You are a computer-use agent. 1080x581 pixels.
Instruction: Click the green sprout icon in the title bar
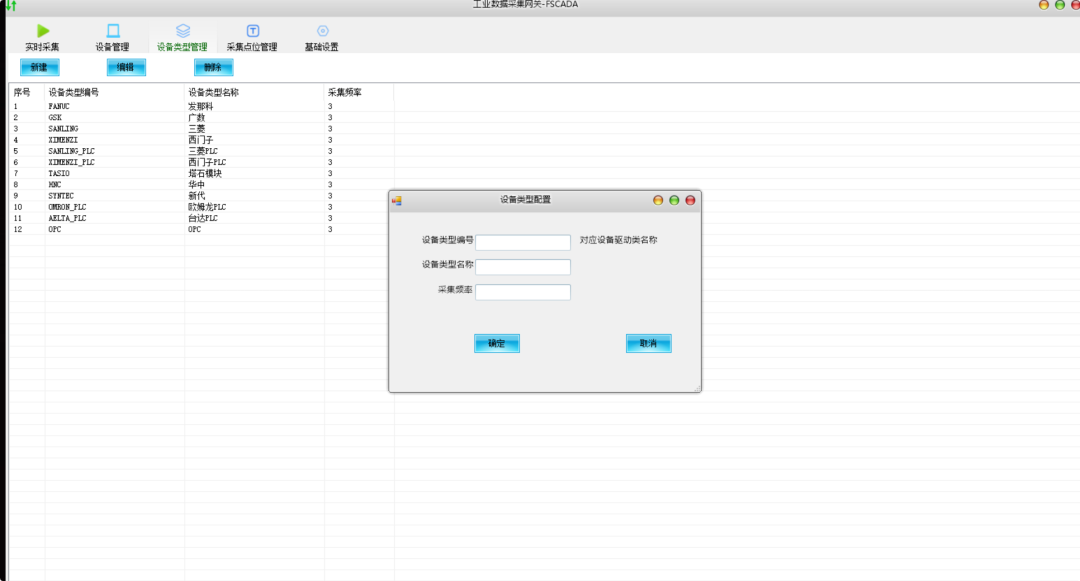[8, 4]
